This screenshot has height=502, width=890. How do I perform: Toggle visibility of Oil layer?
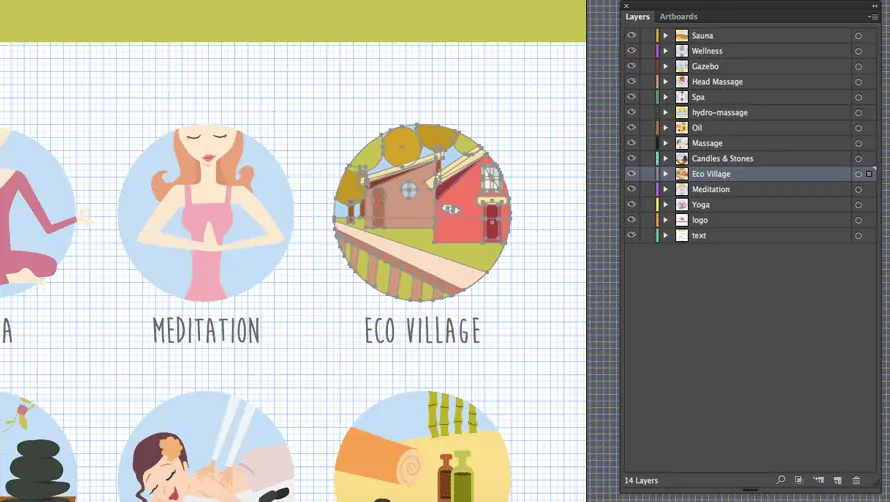point(631,127)
